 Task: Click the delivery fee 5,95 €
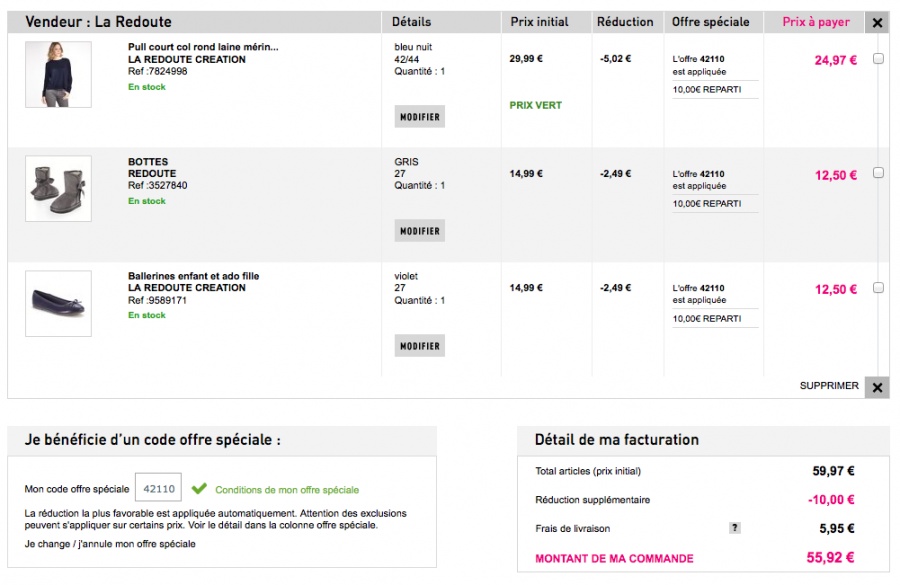click(x=837, y=529)
